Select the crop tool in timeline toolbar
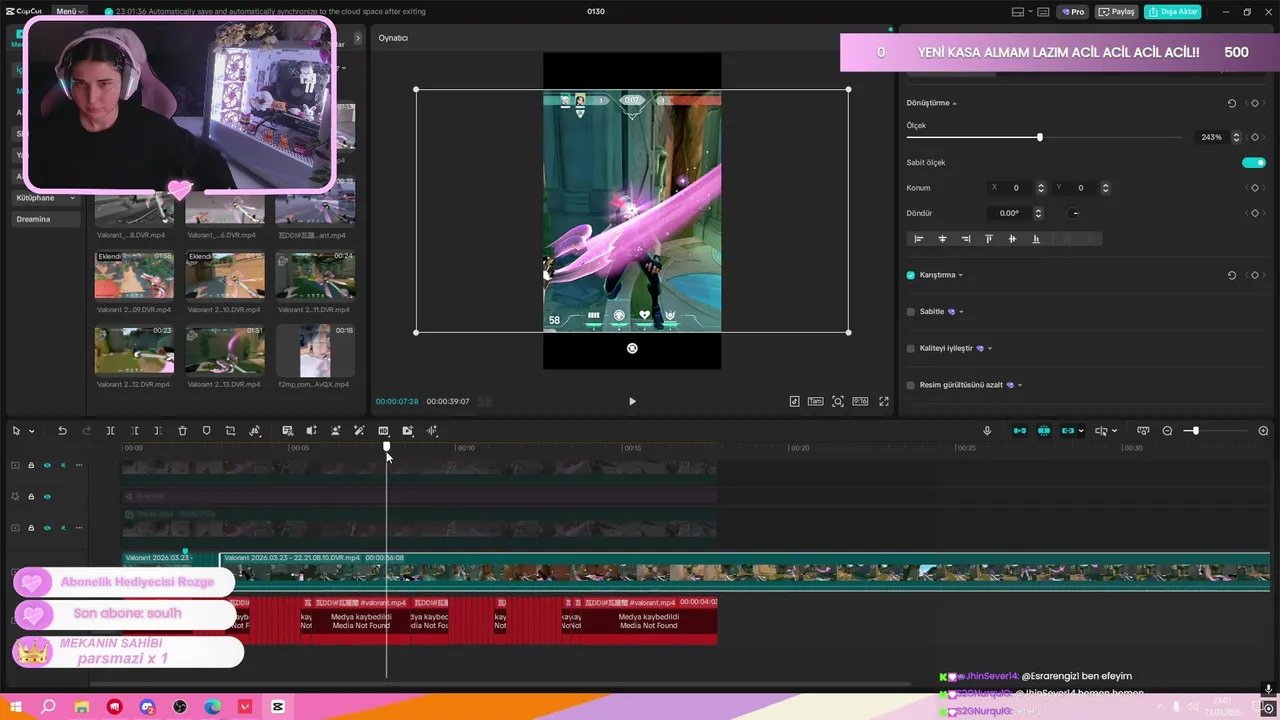Viewport: 1280px width, 720px height. 230,431
